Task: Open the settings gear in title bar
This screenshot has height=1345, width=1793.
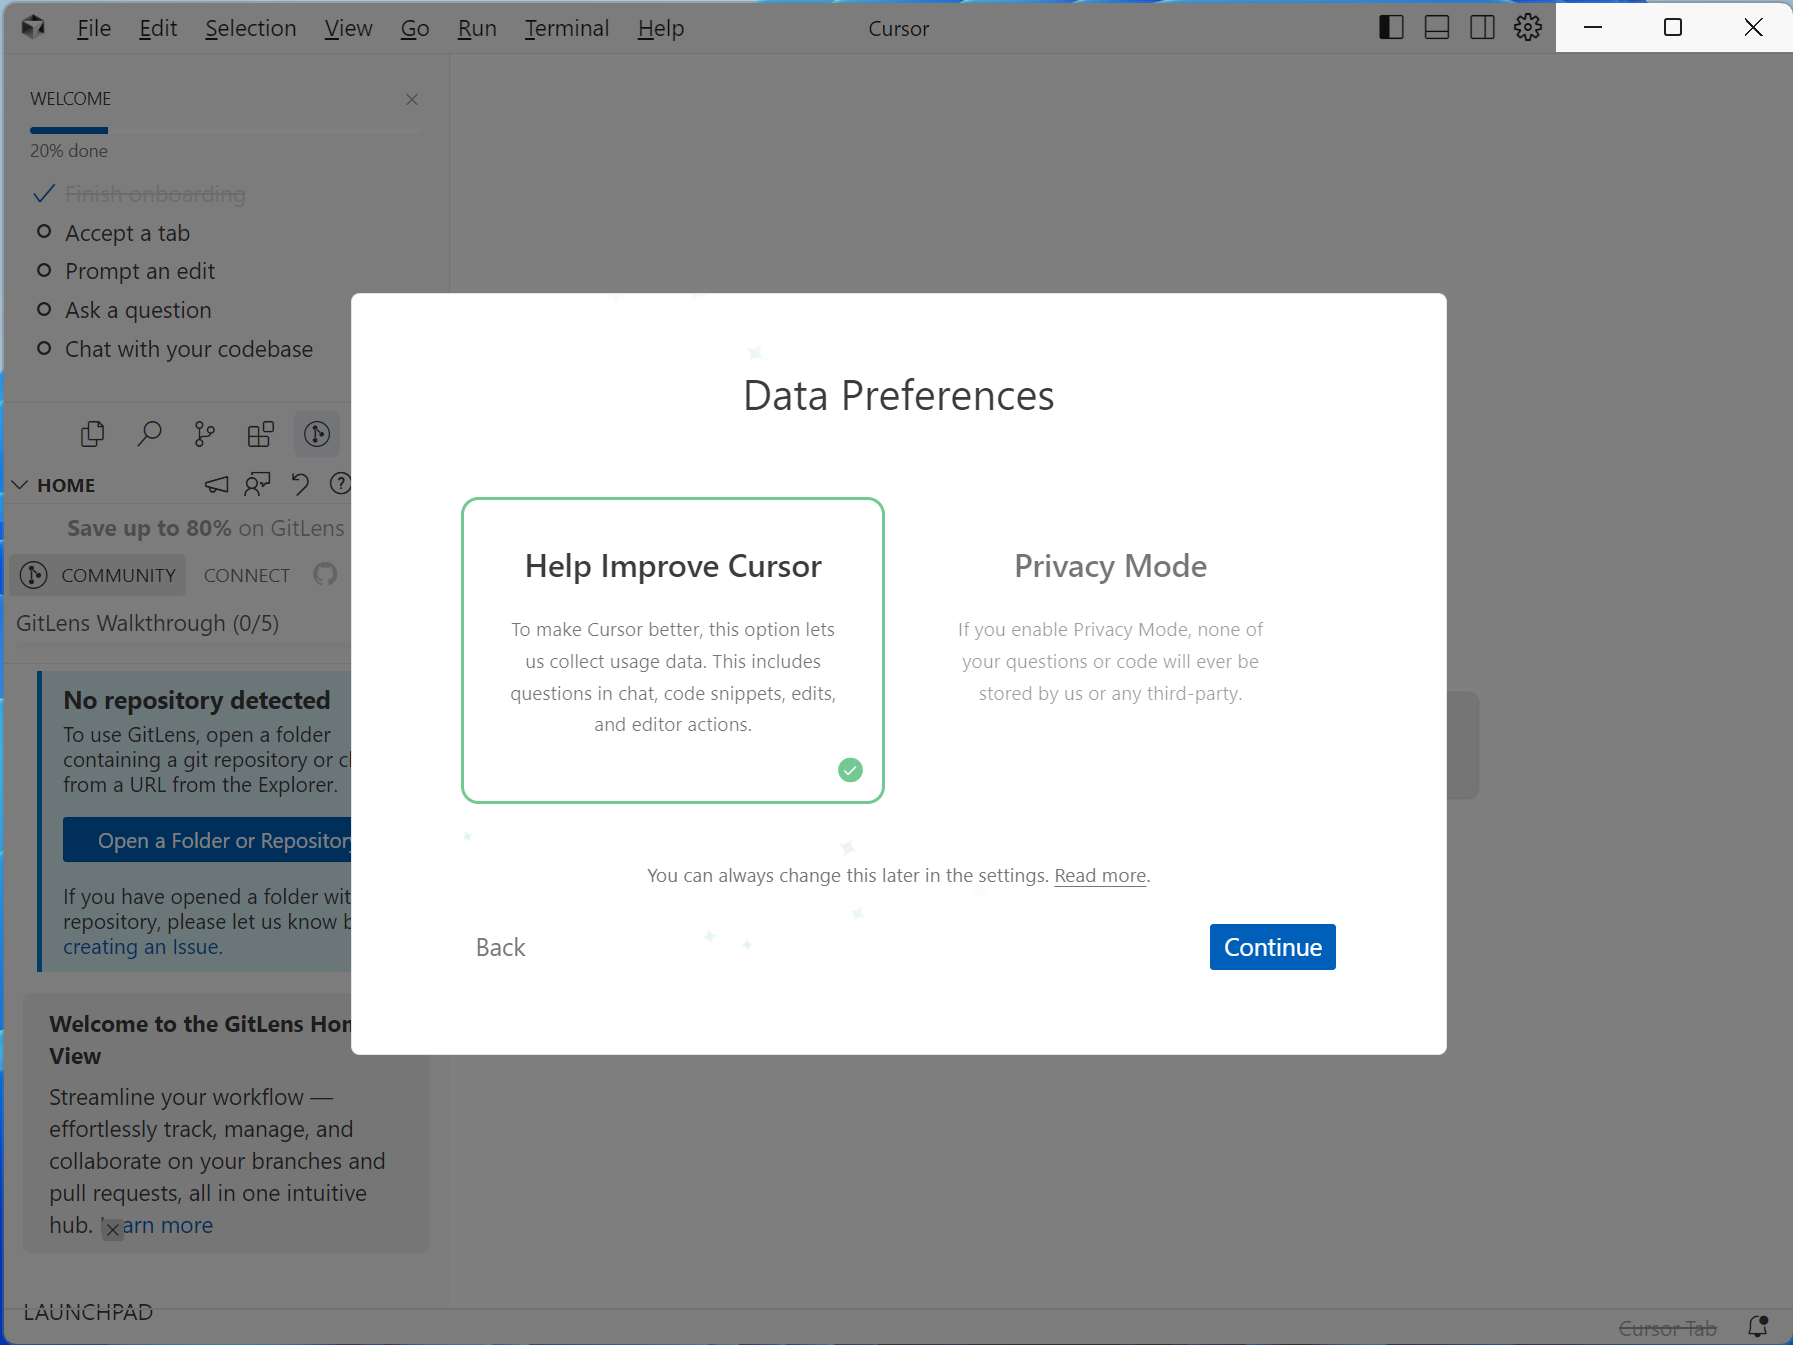Action: coord(1527,28)
